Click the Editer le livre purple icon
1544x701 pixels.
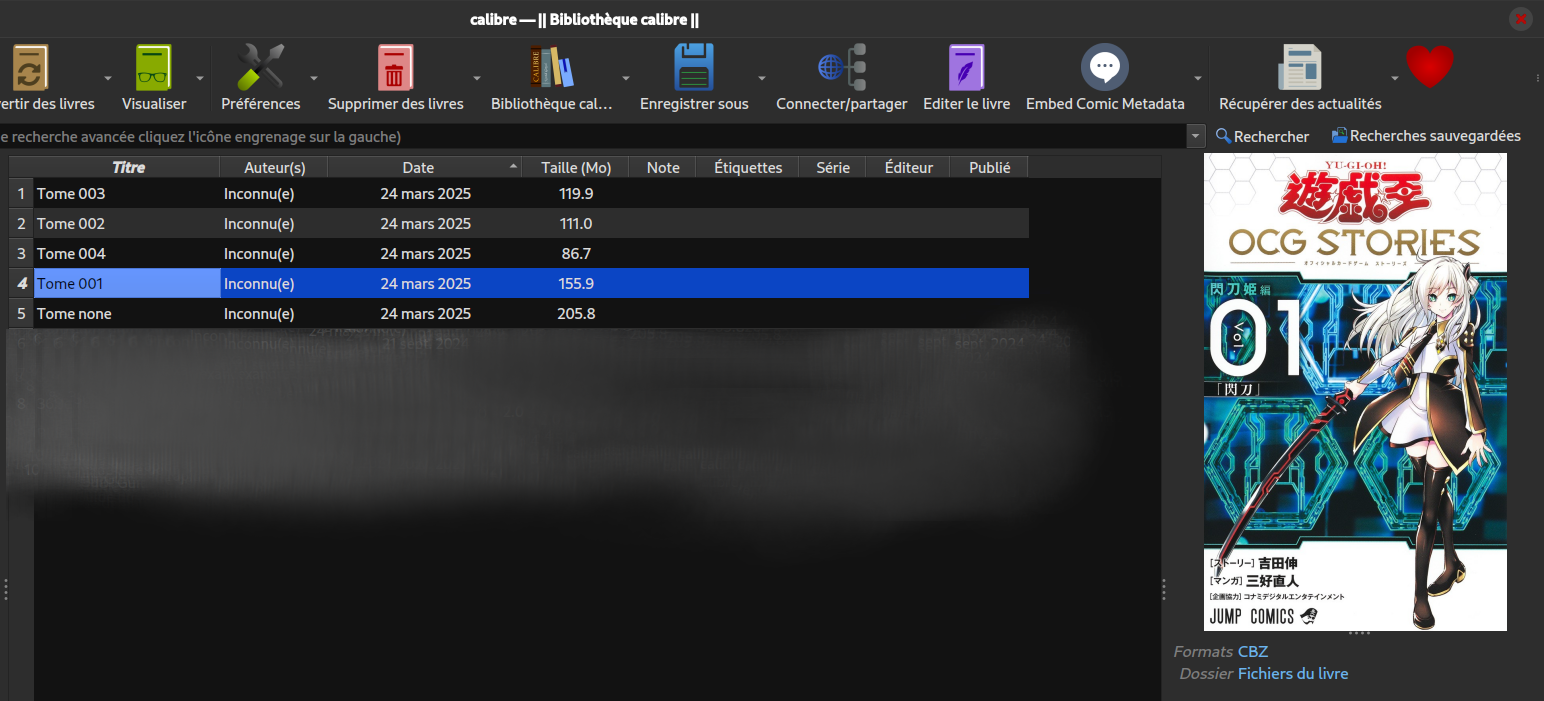coord(966,68)
